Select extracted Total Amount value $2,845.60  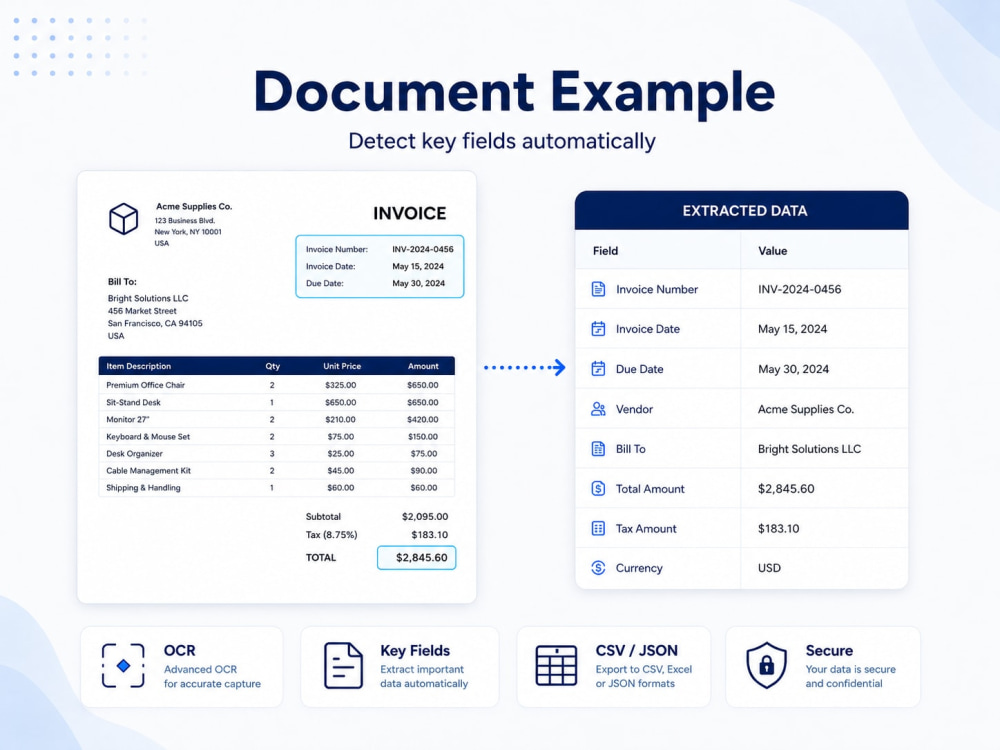(786, 489)
